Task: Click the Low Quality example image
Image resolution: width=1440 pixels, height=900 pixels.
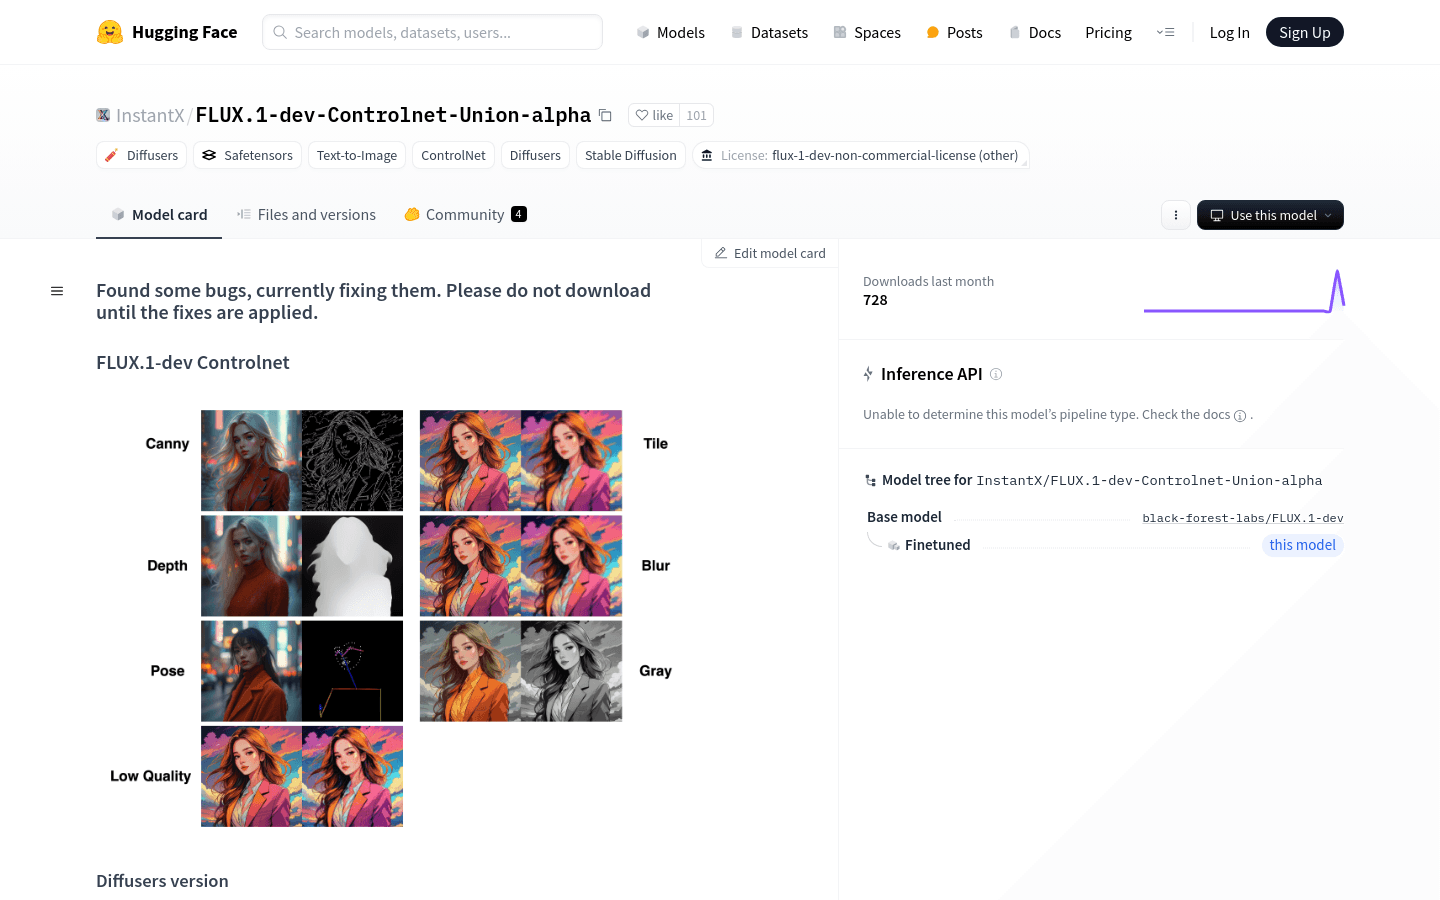Action: tap(302, 776)
